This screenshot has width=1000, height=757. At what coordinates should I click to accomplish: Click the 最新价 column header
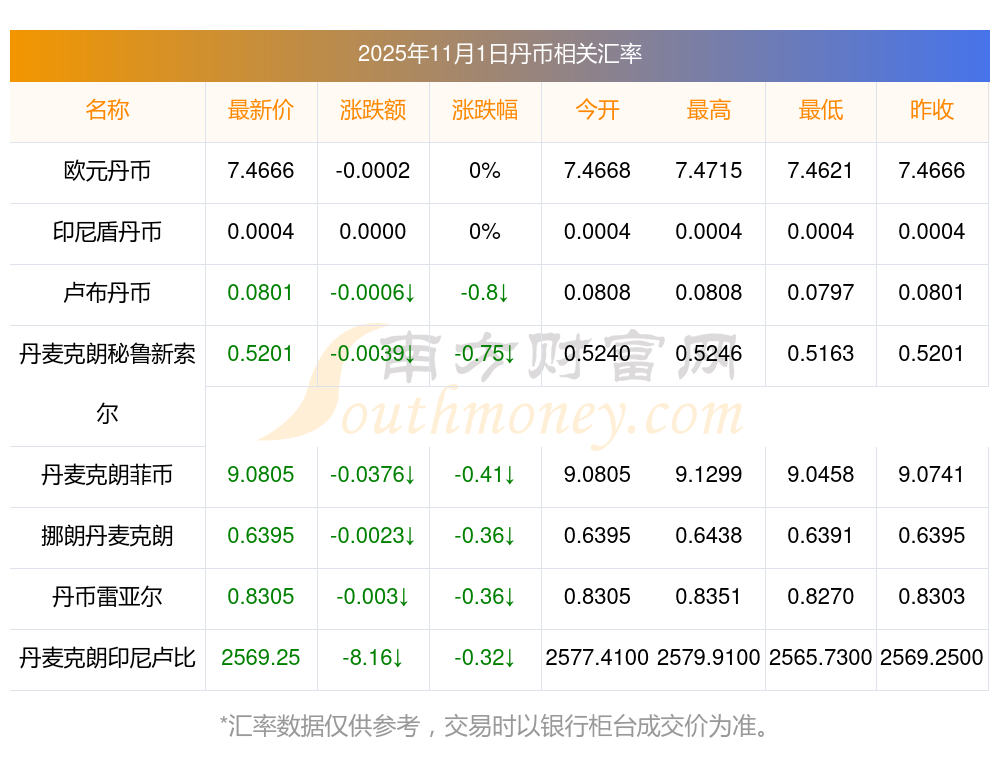(x=261, y=110)
